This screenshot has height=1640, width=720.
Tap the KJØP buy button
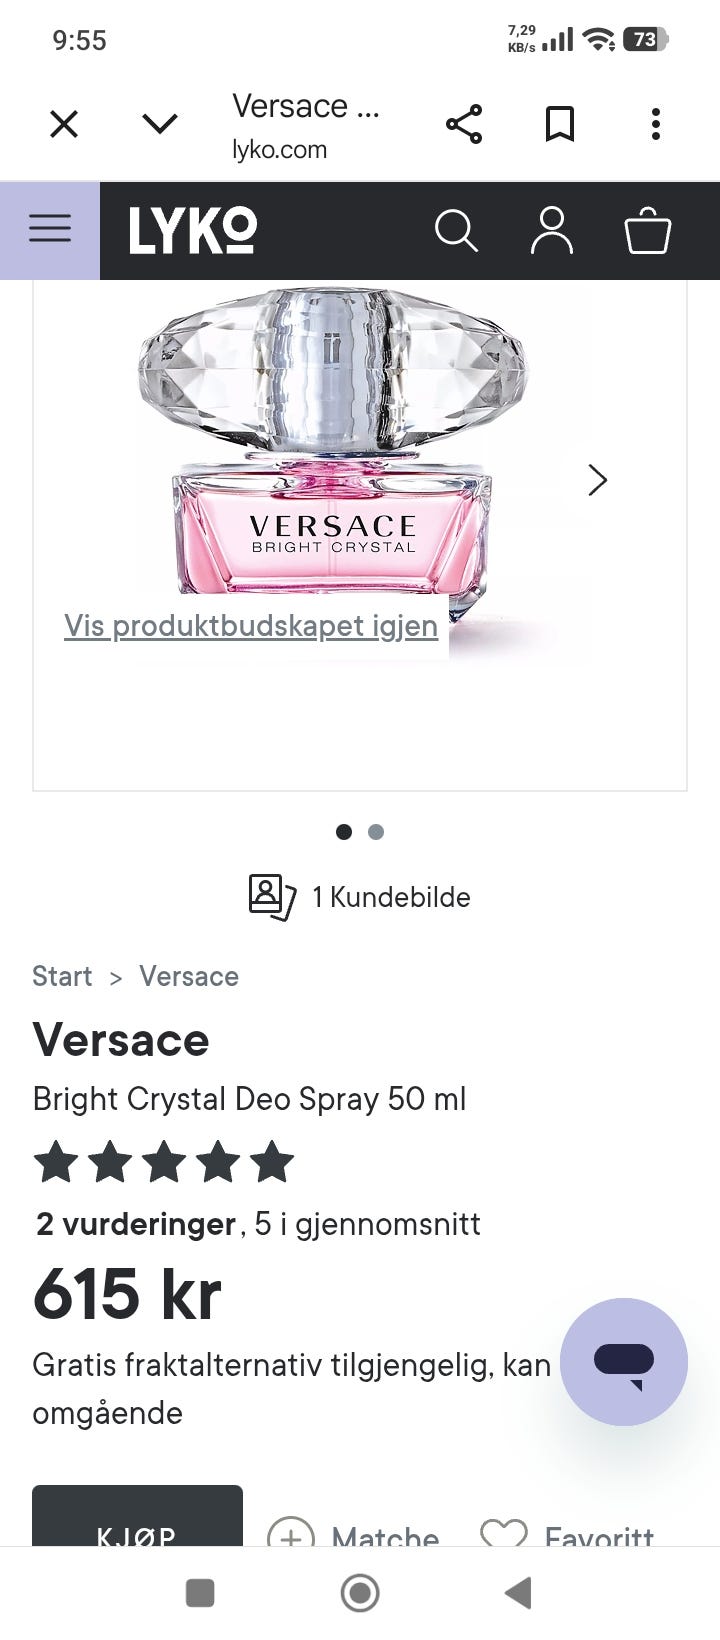137,1516
